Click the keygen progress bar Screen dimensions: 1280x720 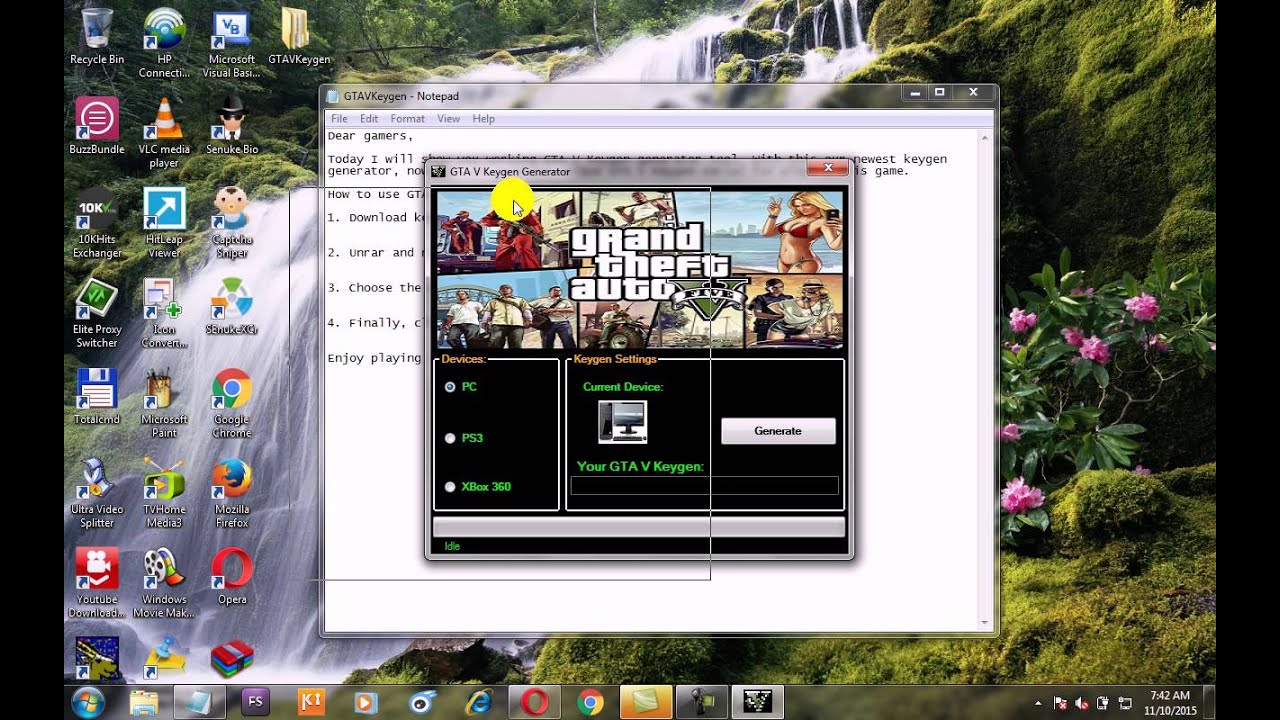click(639, 526)
